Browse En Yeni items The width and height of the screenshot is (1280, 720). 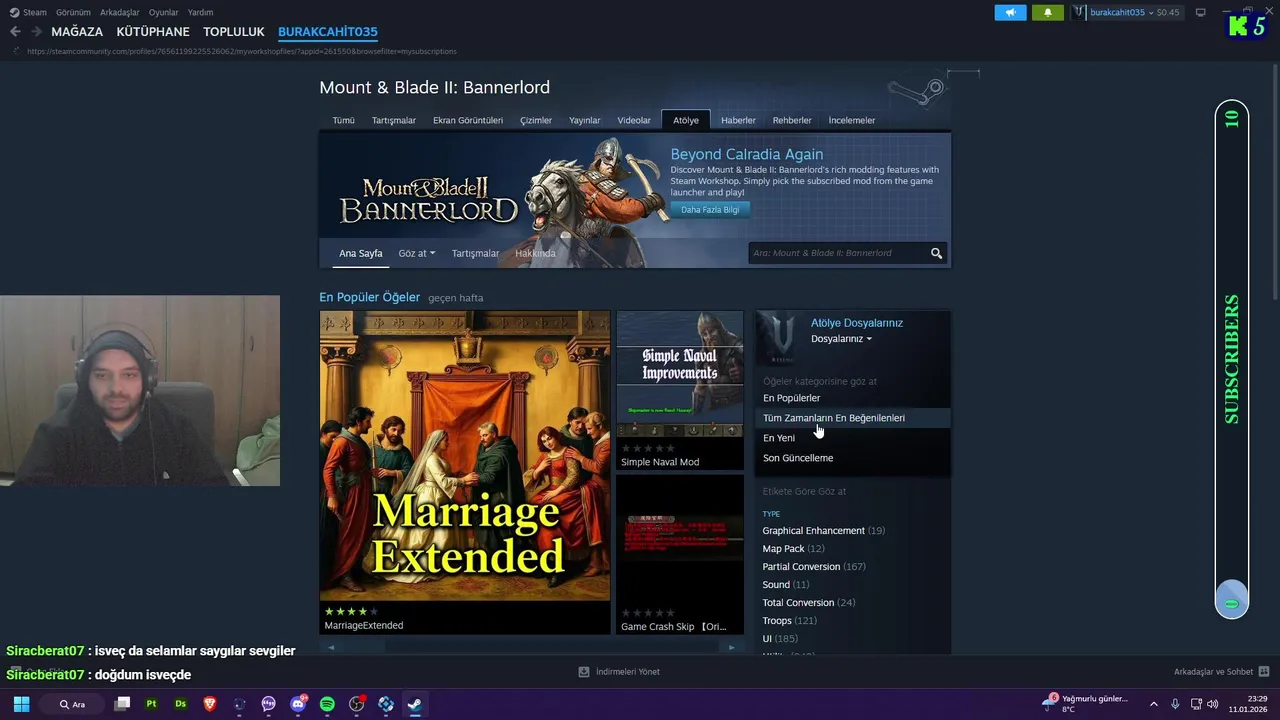point(852,438)
